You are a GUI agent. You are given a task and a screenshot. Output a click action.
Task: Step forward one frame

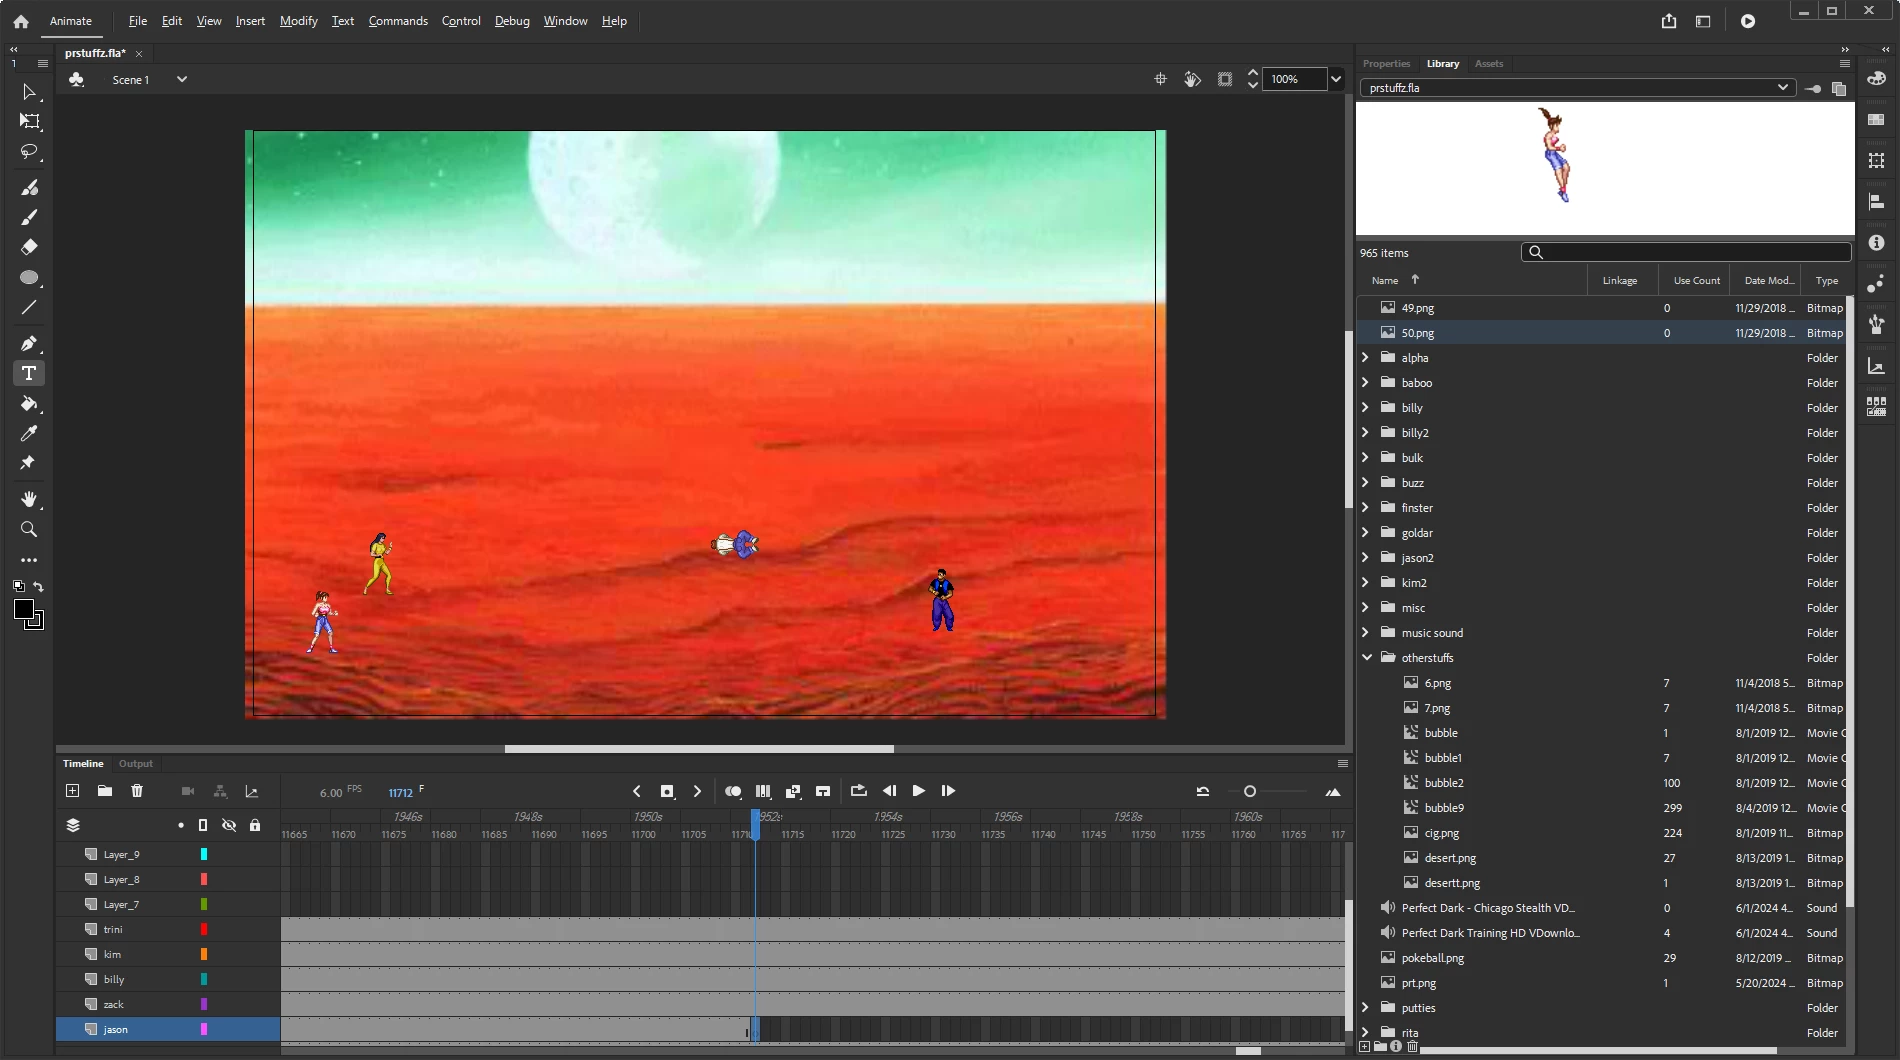click(x=948, y=791)
